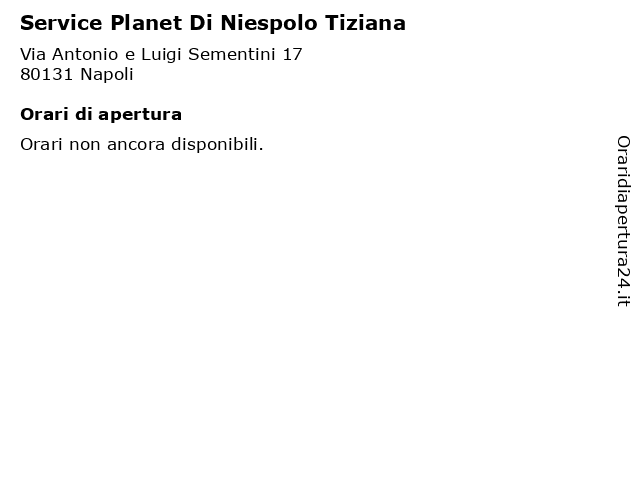Click the title Service Planet Di Niespolo Tiziana
This screenshot has height=480, width=640.
[x=213, y=23]
